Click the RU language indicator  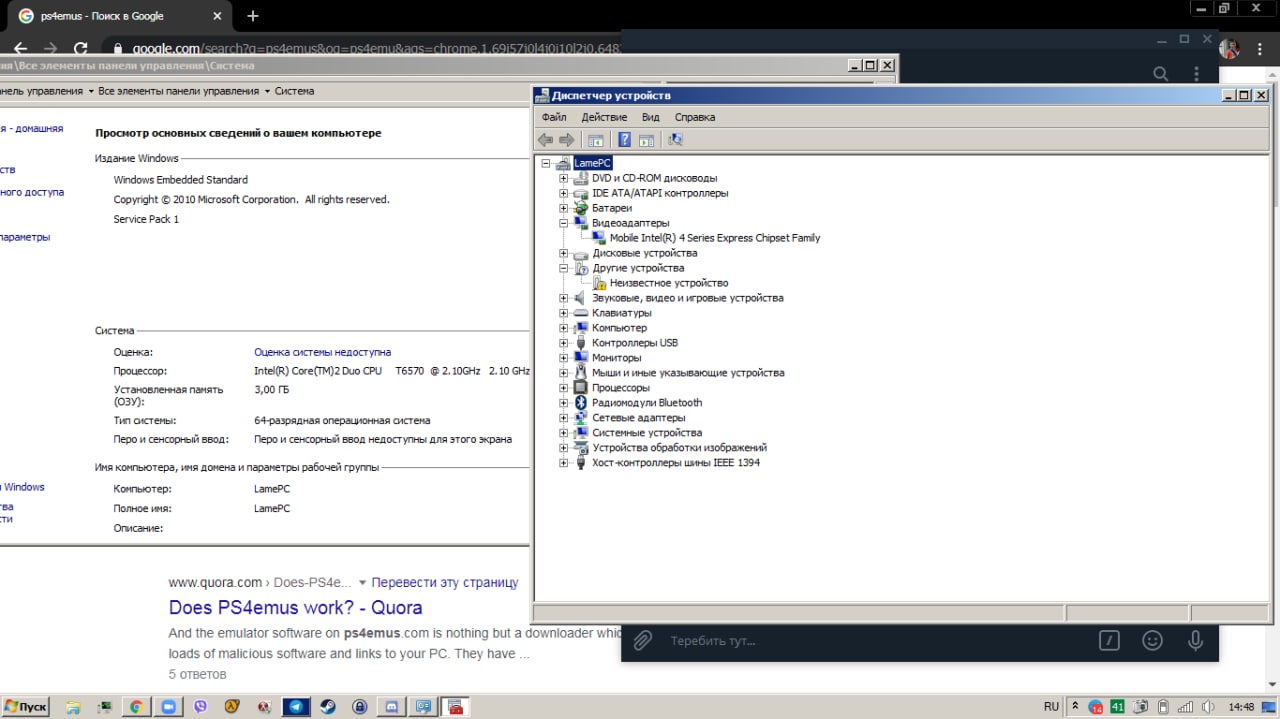tap(1051, 707)
